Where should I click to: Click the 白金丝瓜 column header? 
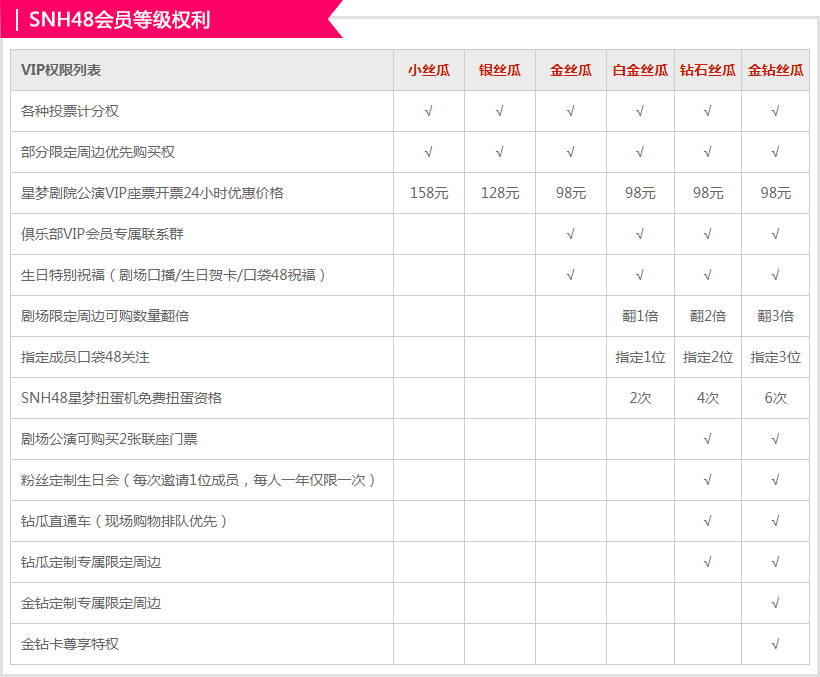coord(640,70)
